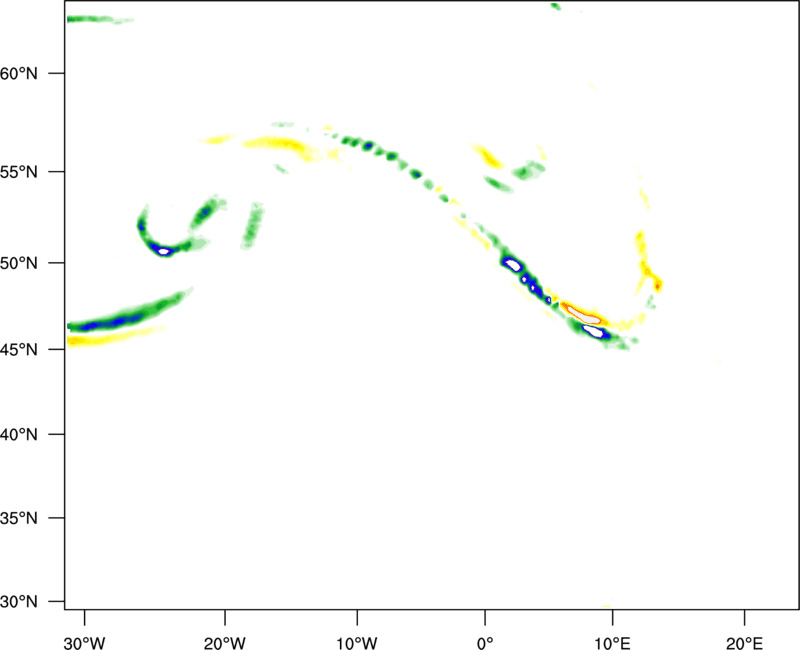
Task: Click the 40°N latitude label
Action: [19, 435]
